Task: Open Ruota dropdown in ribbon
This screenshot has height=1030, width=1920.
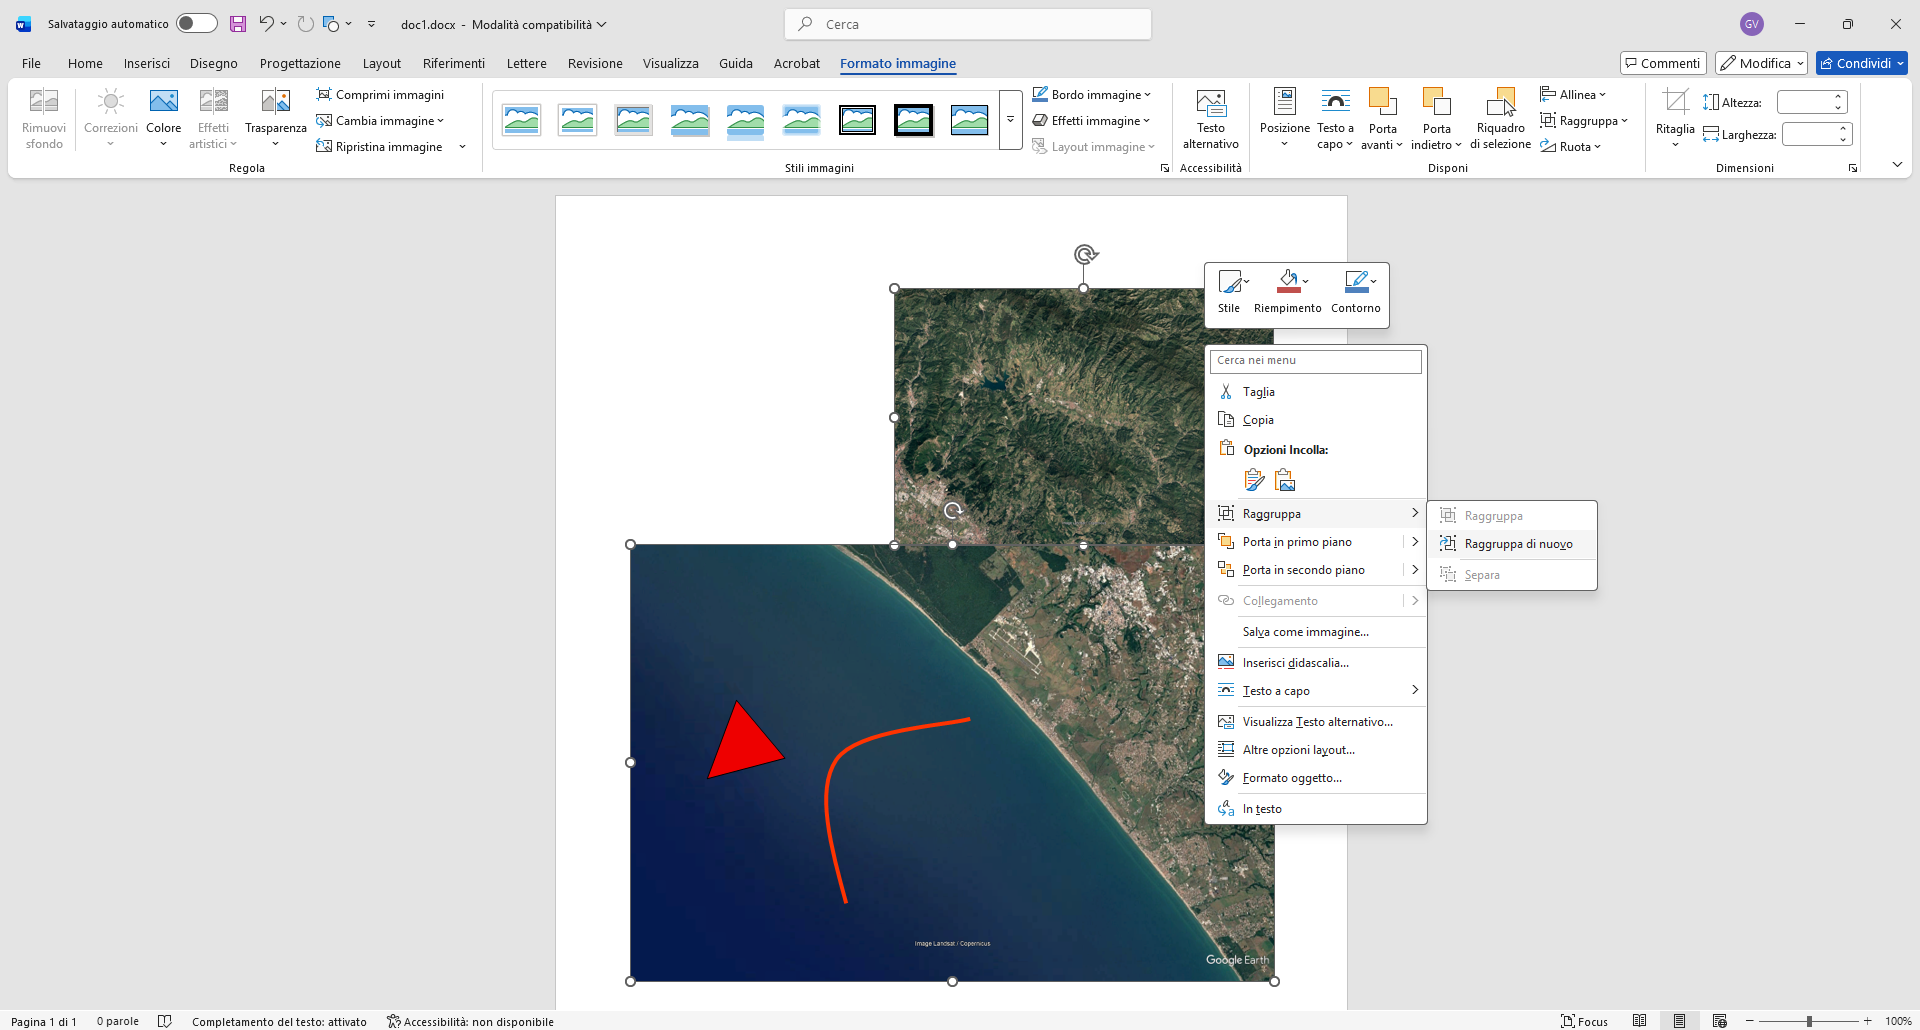Action: point(1571,146)
